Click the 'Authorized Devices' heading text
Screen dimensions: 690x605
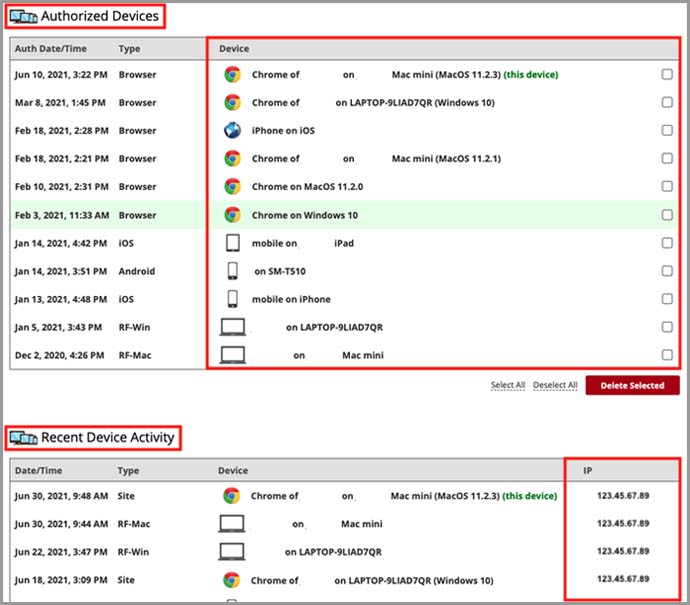click(100, 16)
